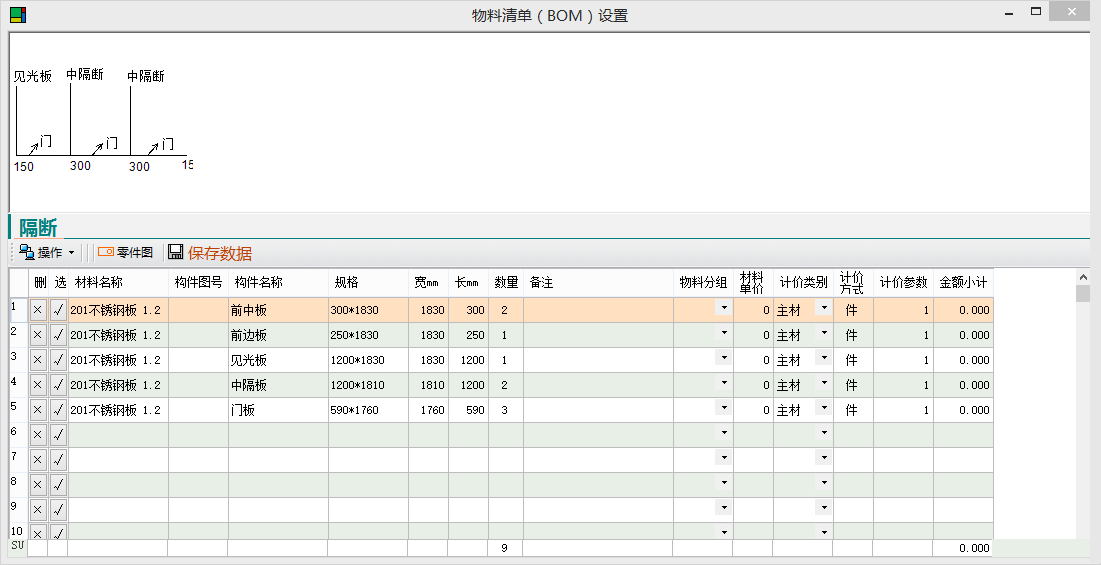
Task: Open the 操作 operations menu
Action: (x=46, y=253)
